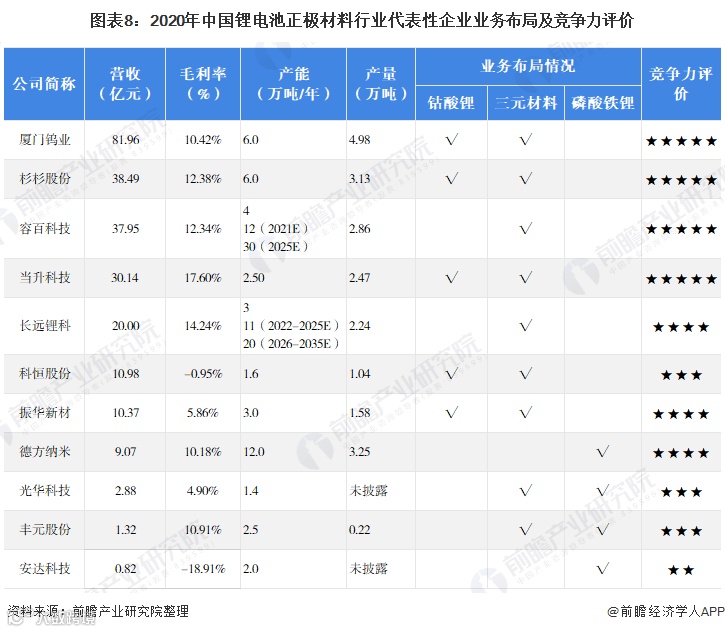Select company name 当升科技
Image resolution: width=725 pixels, height=632 pixels.
(x=44, y=277)
